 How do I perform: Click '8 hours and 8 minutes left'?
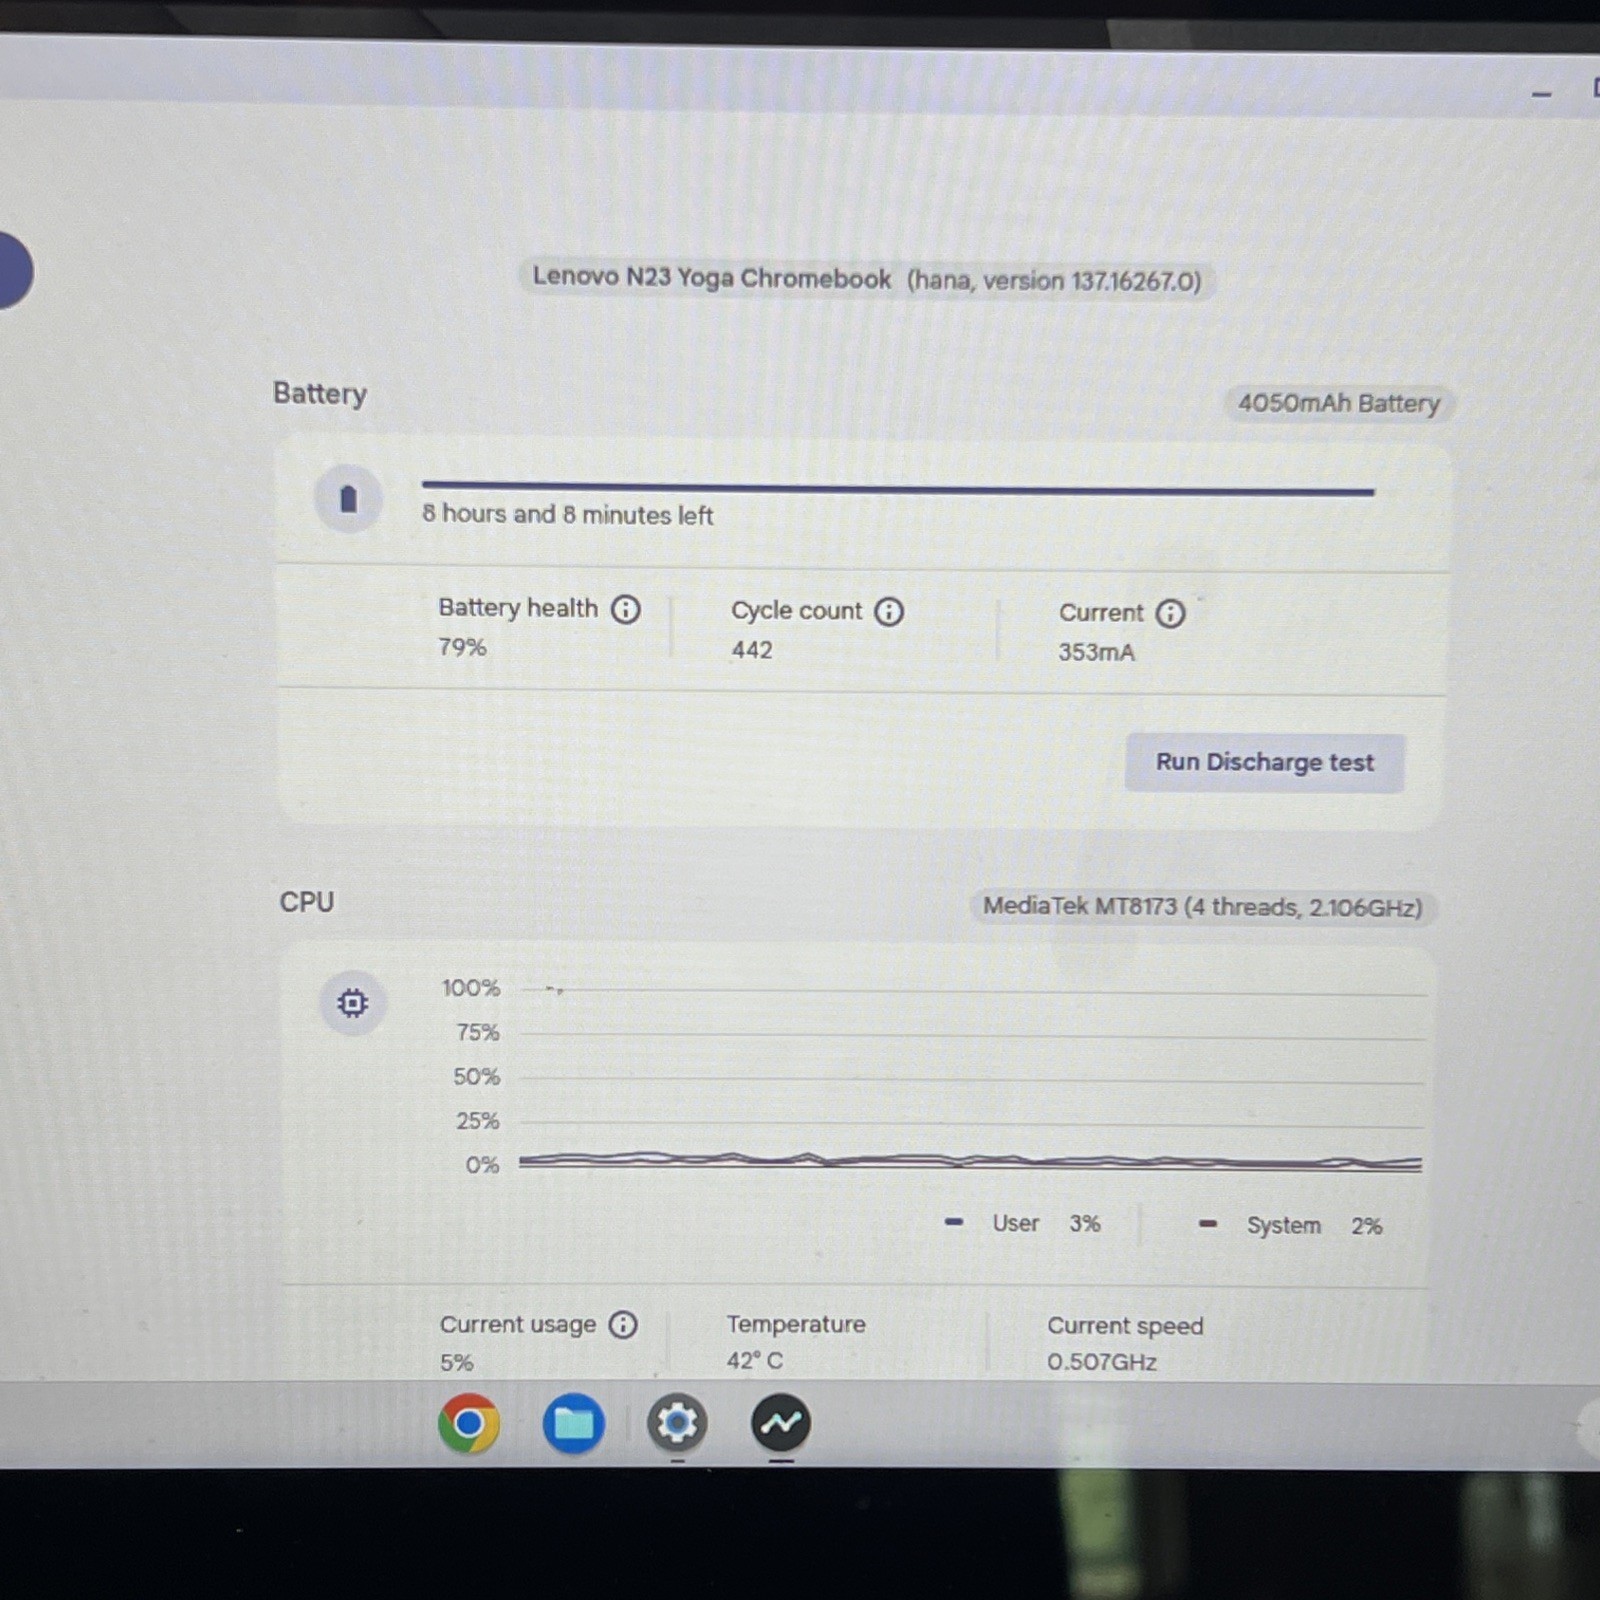567,515
